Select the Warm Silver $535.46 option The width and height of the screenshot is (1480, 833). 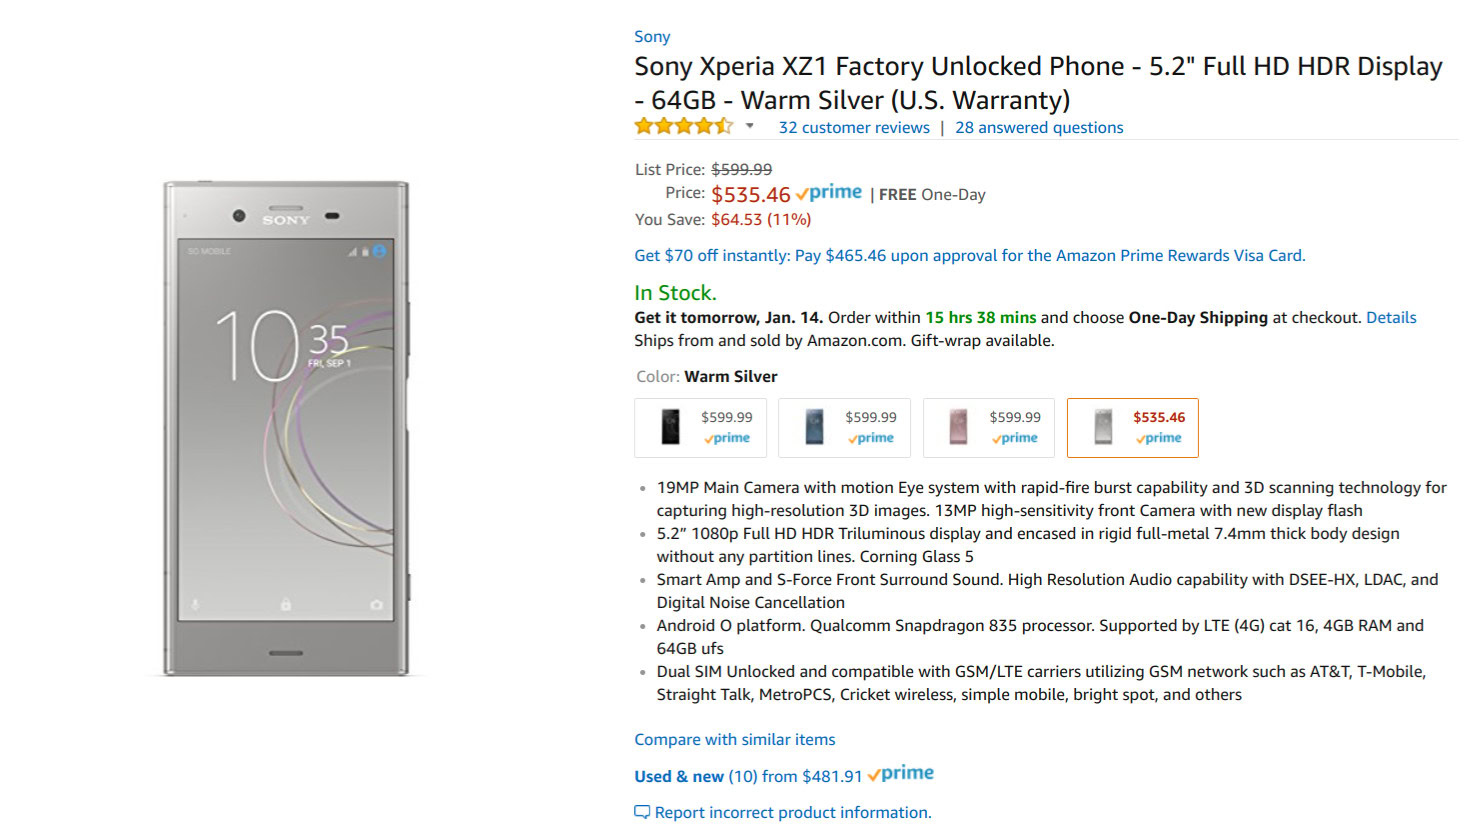(1132, 428)
